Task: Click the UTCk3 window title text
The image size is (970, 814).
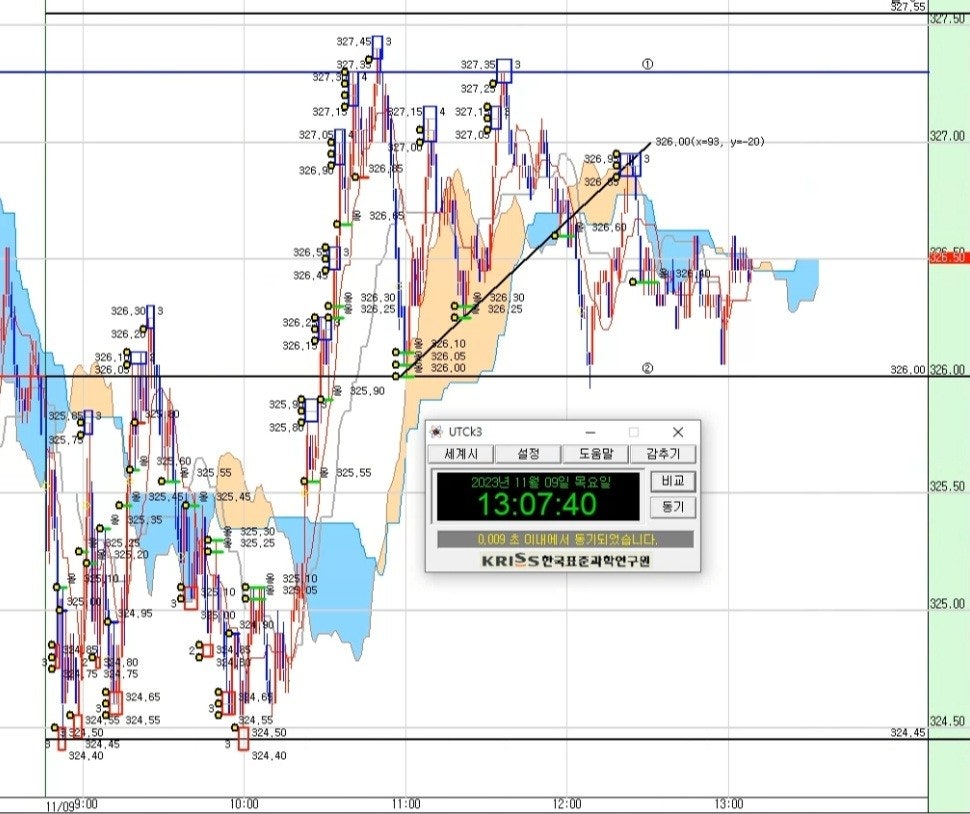Action: (465, 432)
